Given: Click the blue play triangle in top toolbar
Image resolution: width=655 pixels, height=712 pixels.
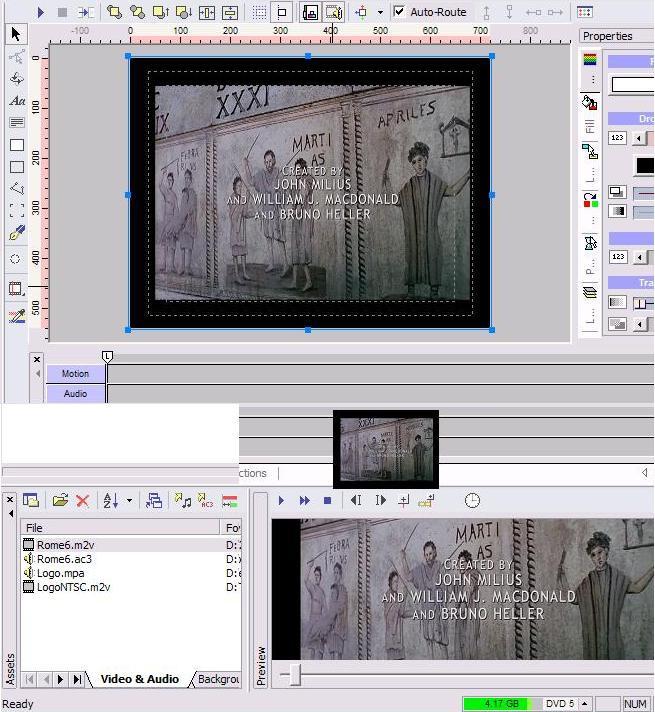Looking at the screenshot, I should (x=40, y=12).
